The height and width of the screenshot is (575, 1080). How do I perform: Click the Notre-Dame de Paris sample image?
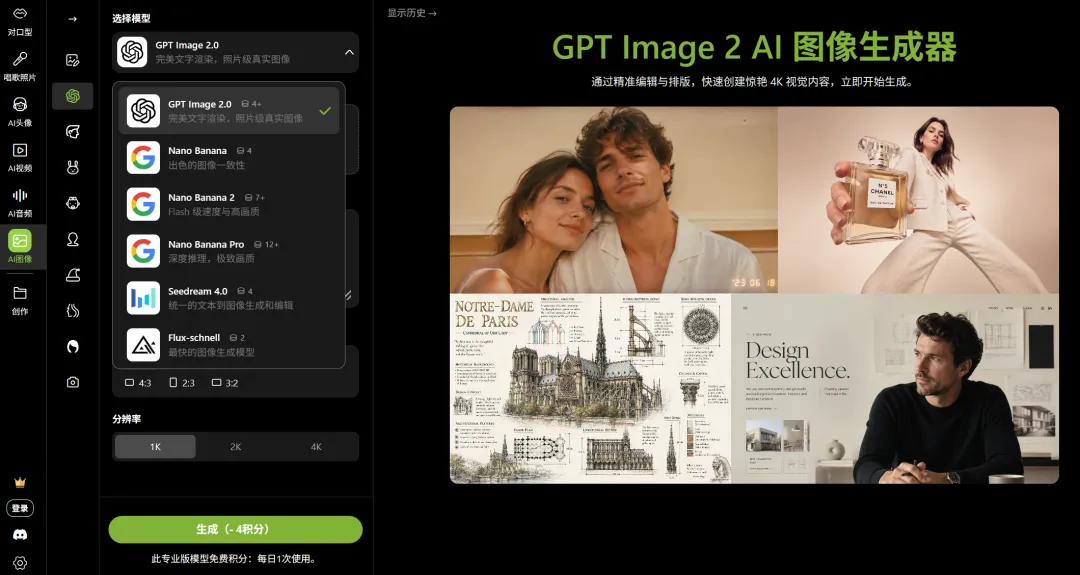[x=590, y=388]
